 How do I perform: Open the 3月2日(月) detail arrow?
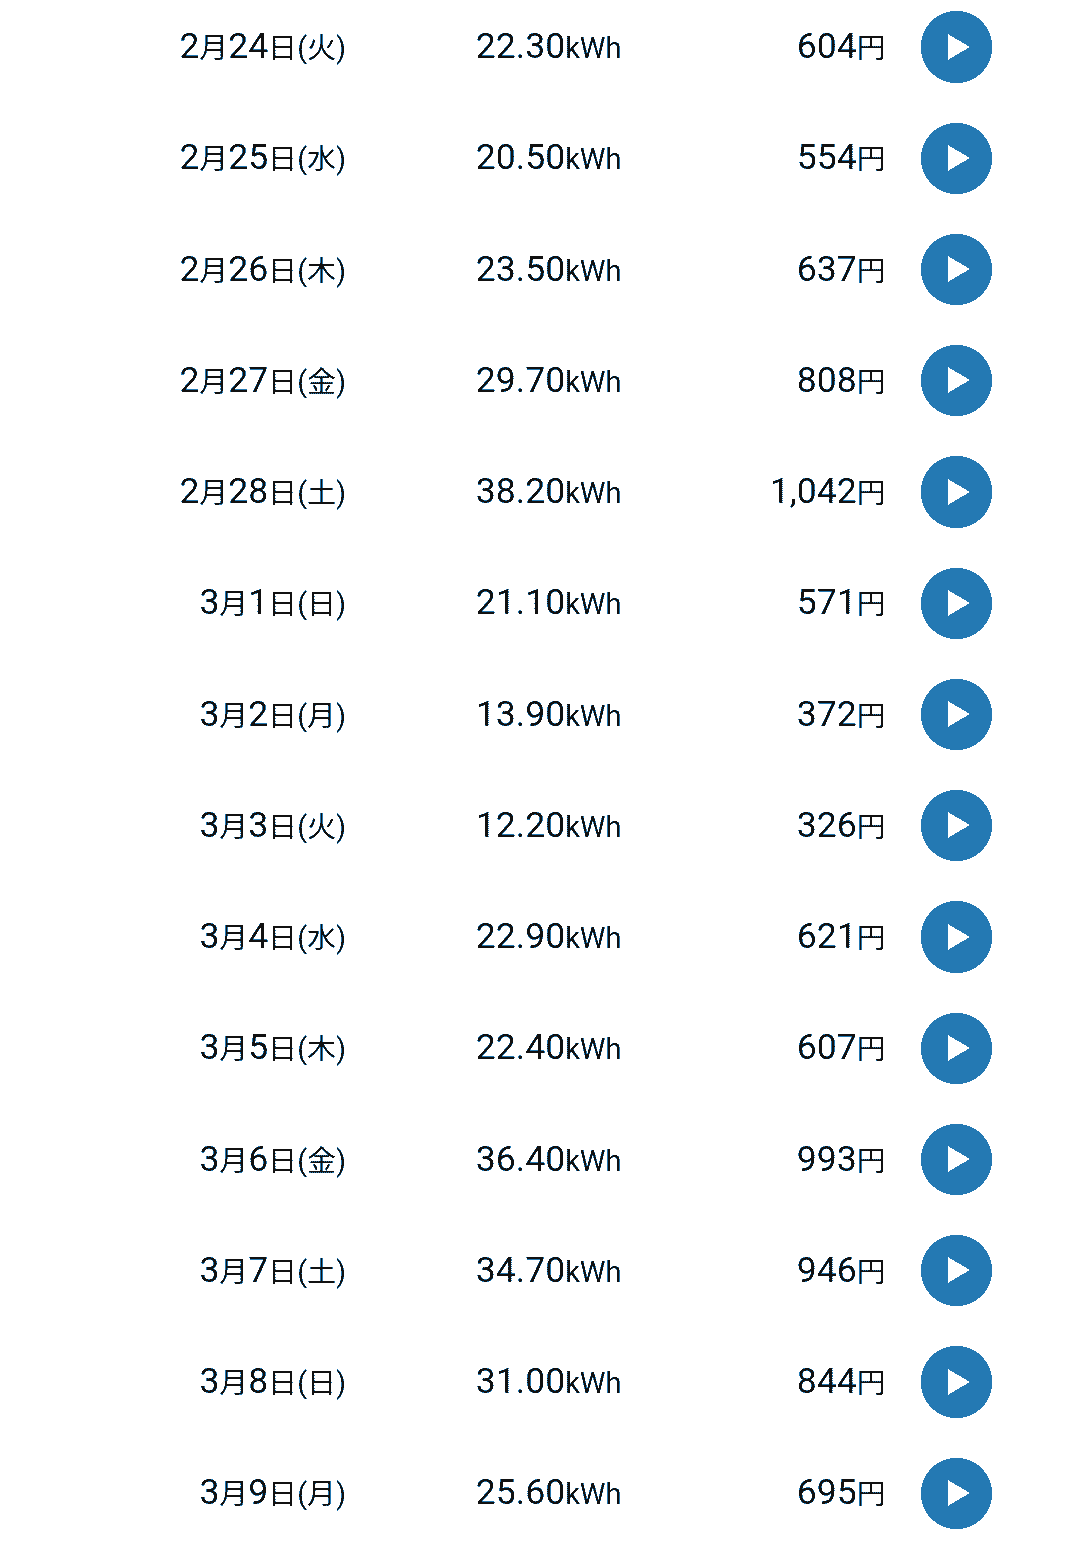pos(956,715)
